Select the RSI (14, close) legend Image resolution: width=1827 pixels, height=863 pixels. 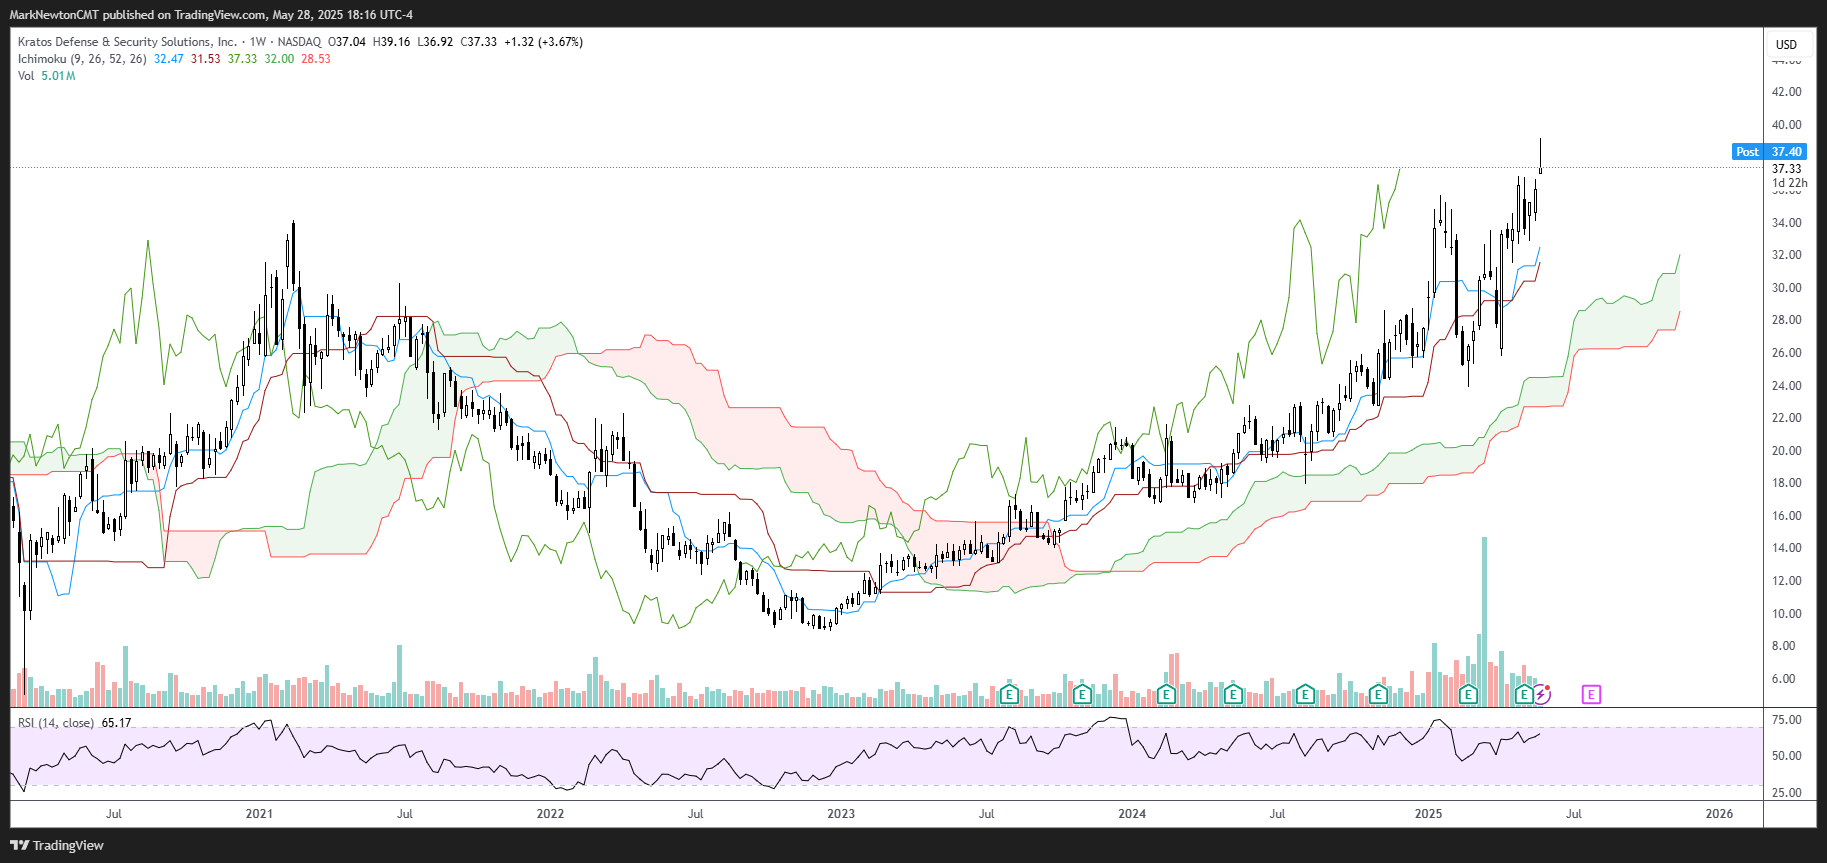(x=56, y=723)
